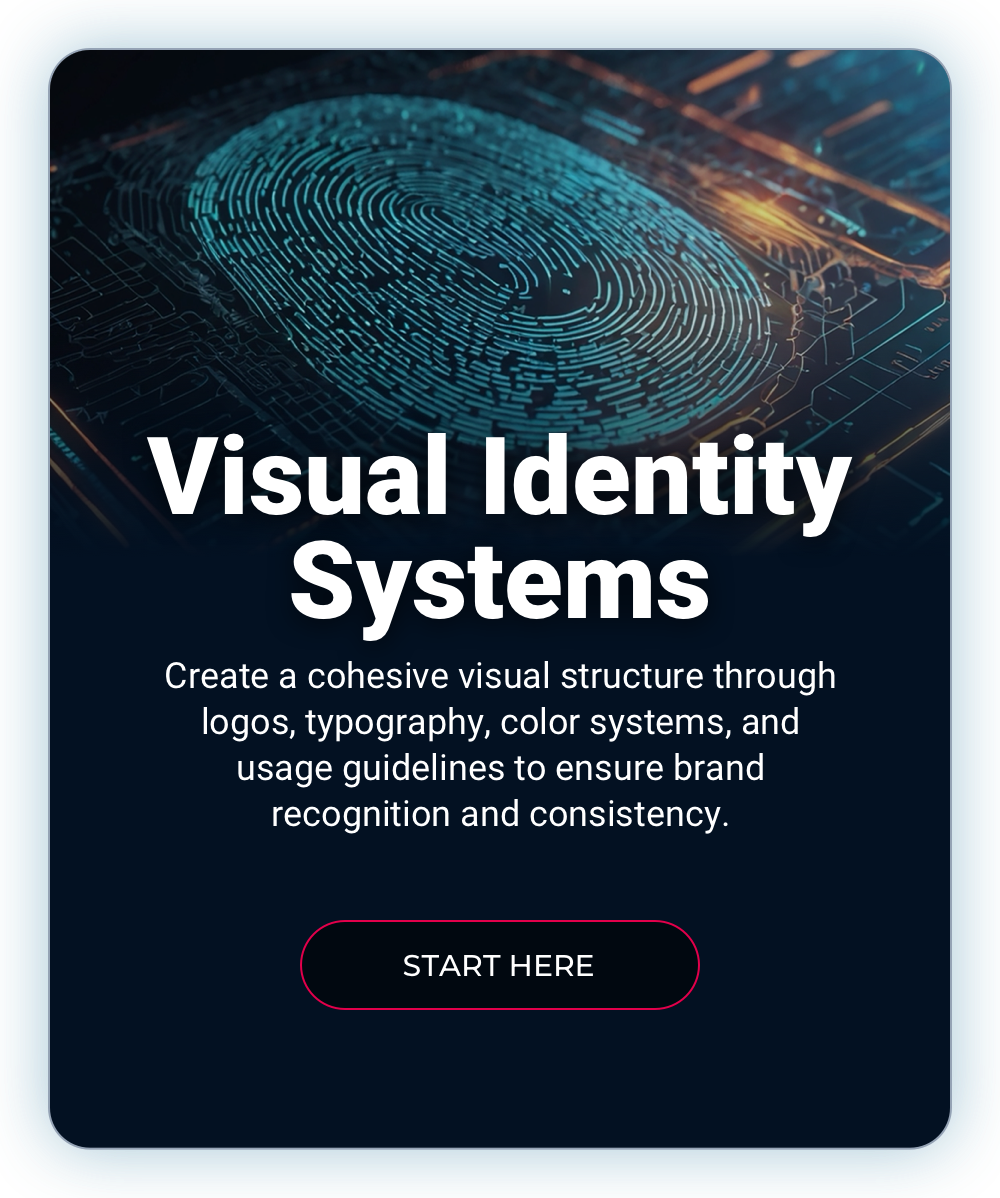Screen dimensions: 1000x1198
Task: Click the empty dark area below START HERE
Action: pyautogui.click(x=499, y=1080)
